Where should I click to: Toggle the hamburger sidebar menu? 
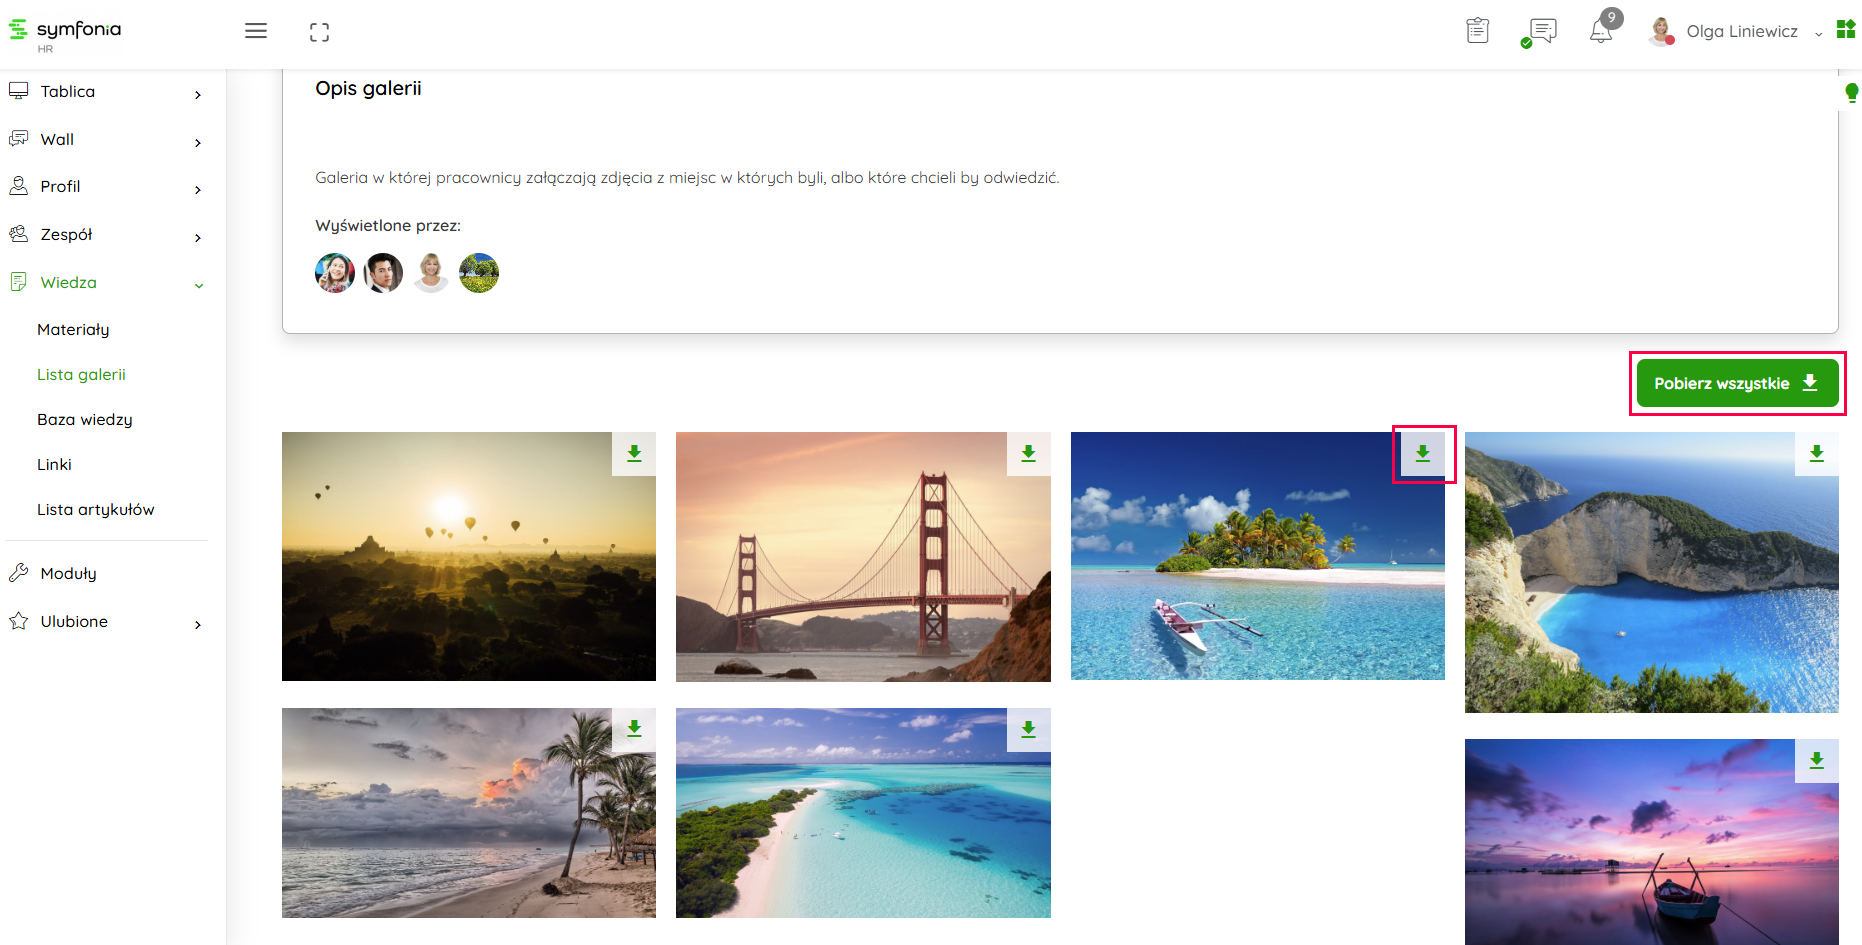point(256,31)
